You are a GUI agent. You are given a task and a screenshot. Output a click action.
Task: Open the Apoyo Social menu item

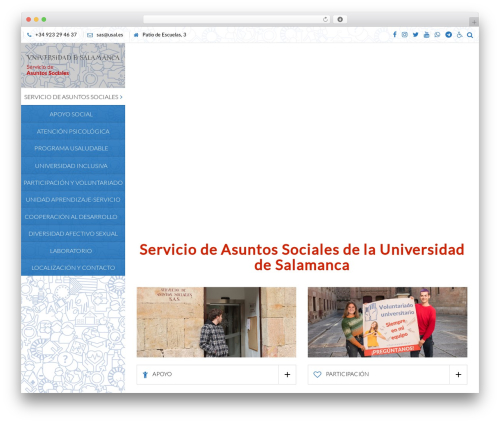pyautogui.click(x=73, y=114)
